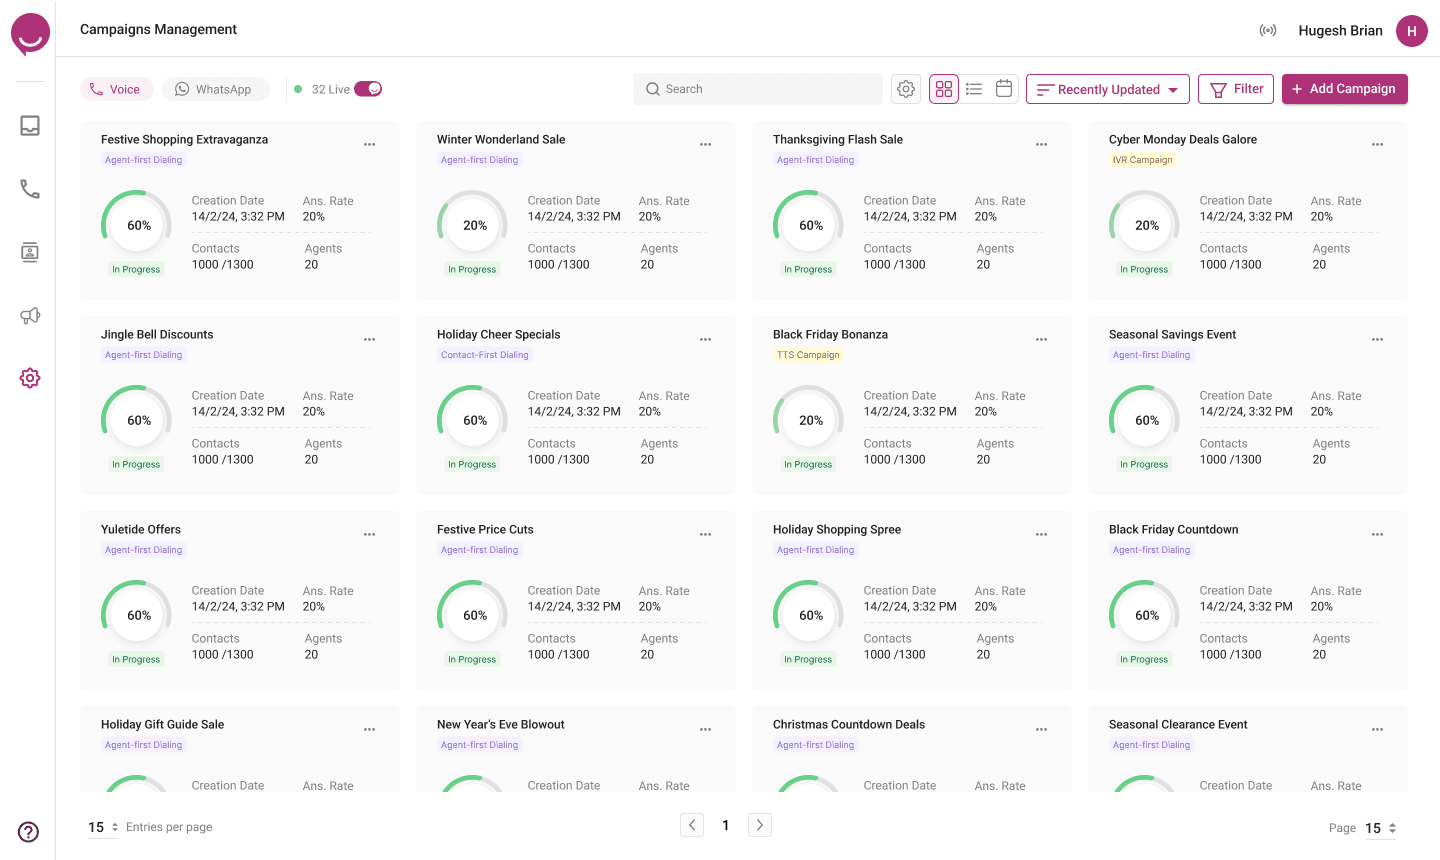The image size is (1440, 860).
Task: Click the Festive Price Cuts title
Action: tap(485, 530)
